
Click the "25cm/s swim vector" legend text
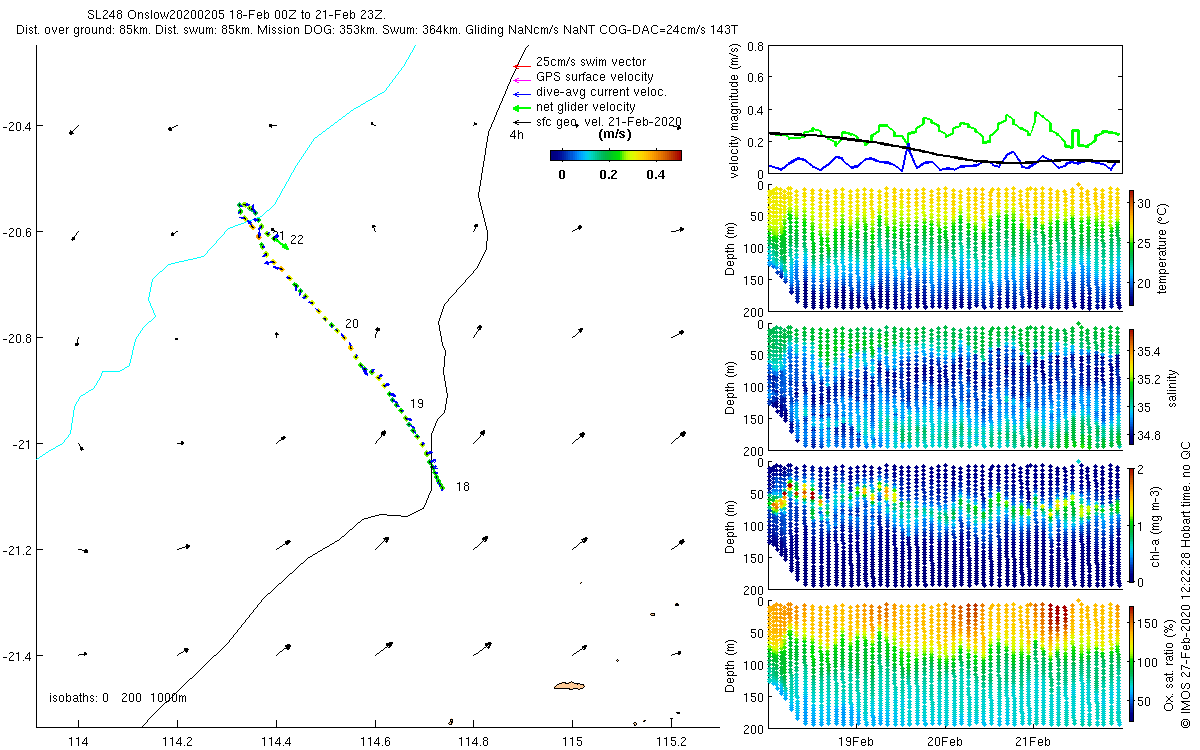click(591, 62)
